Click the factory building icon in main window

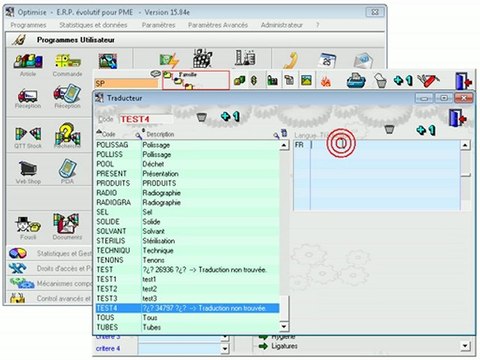click(x=245, y=58)
